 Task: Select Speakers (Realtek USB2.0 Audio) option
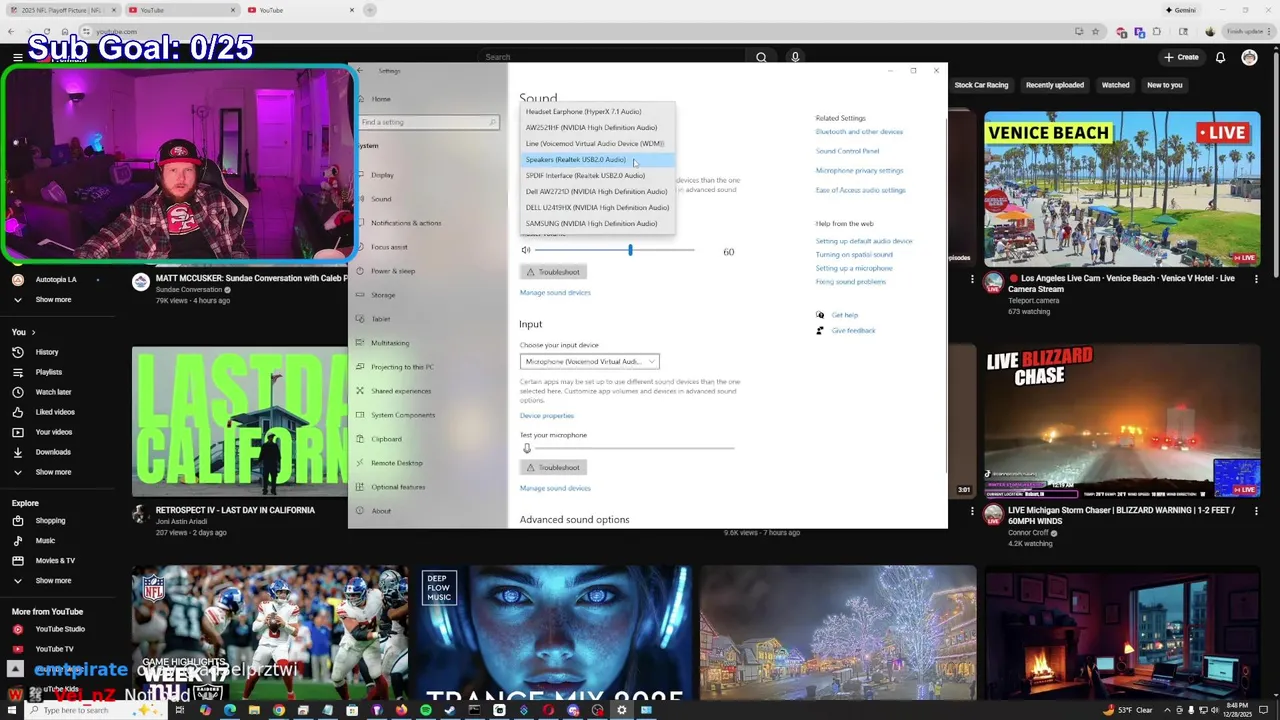click(x=597, y=159)
